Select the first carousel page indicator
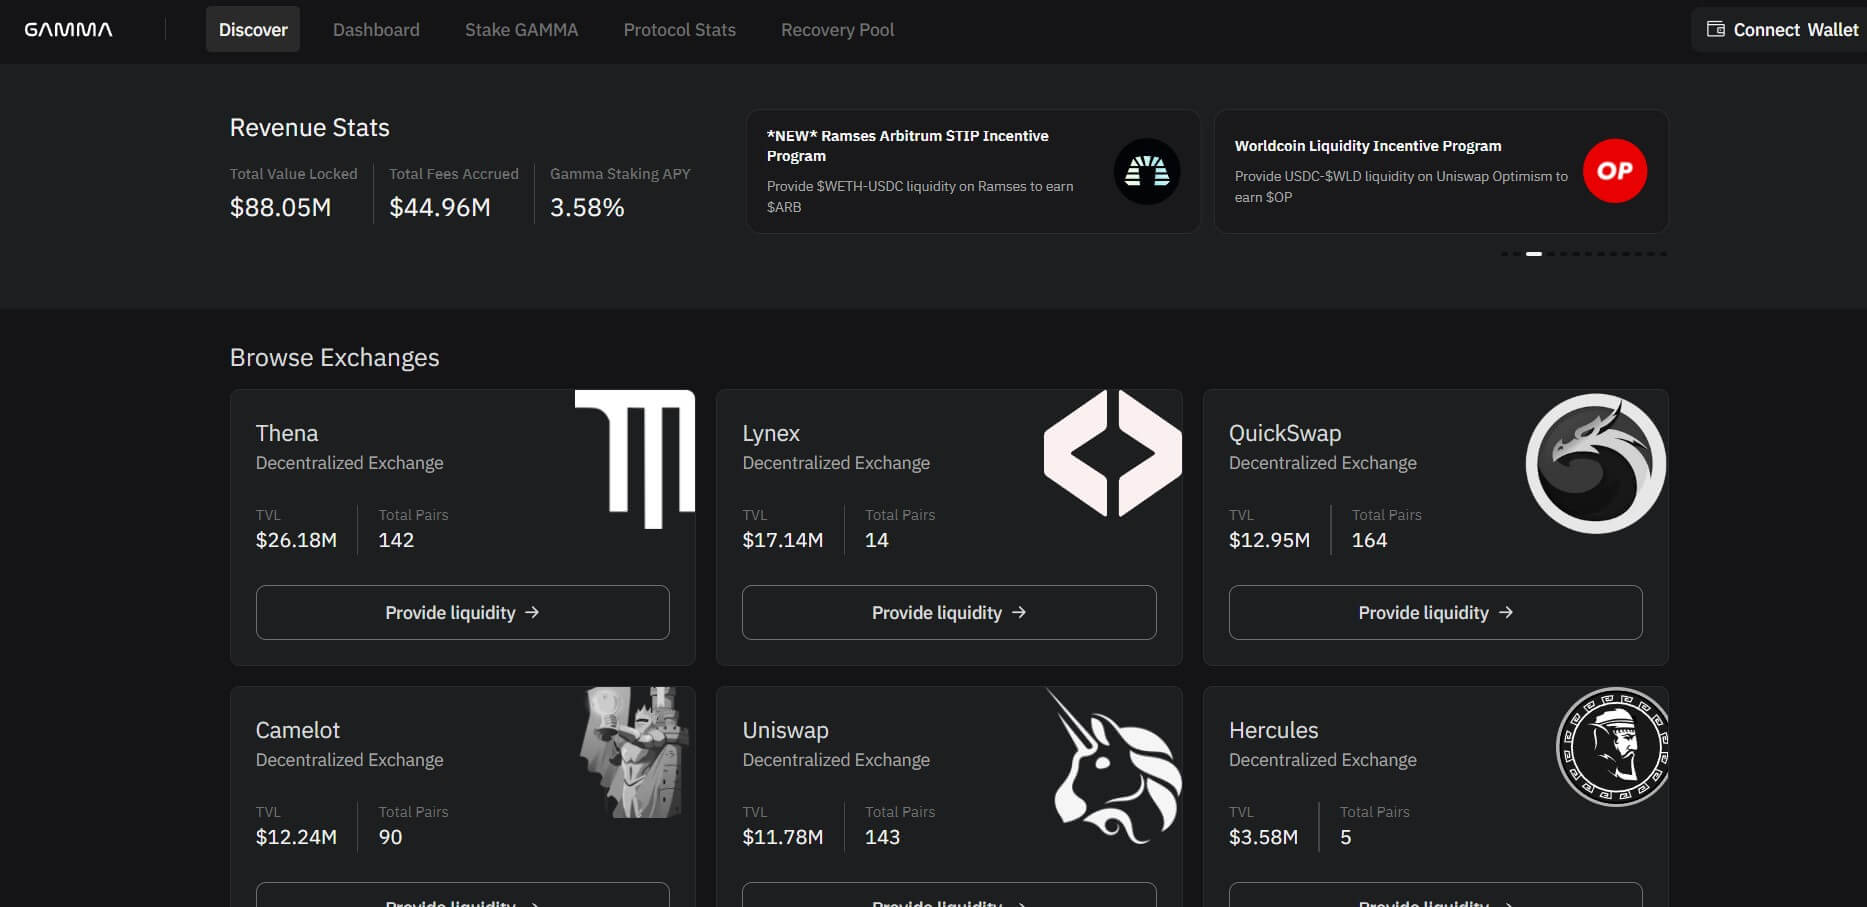This screenshot has height=907, width=1867. 1504,254
